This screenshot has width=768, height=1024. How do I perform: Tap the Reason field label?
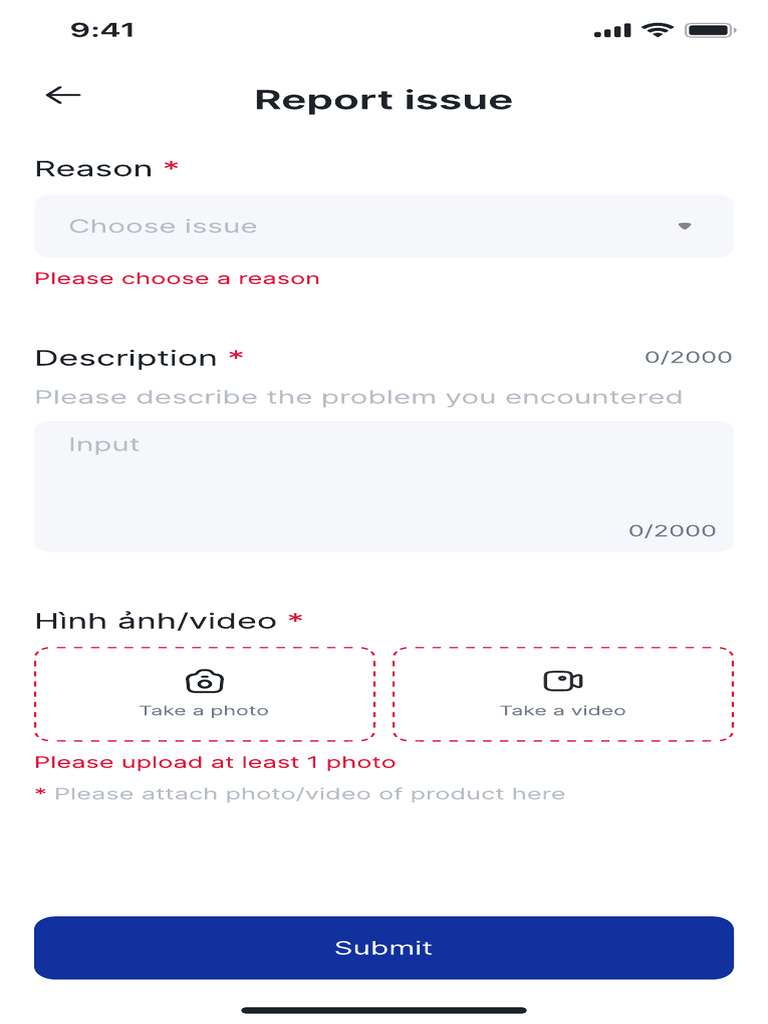[94, 169]
